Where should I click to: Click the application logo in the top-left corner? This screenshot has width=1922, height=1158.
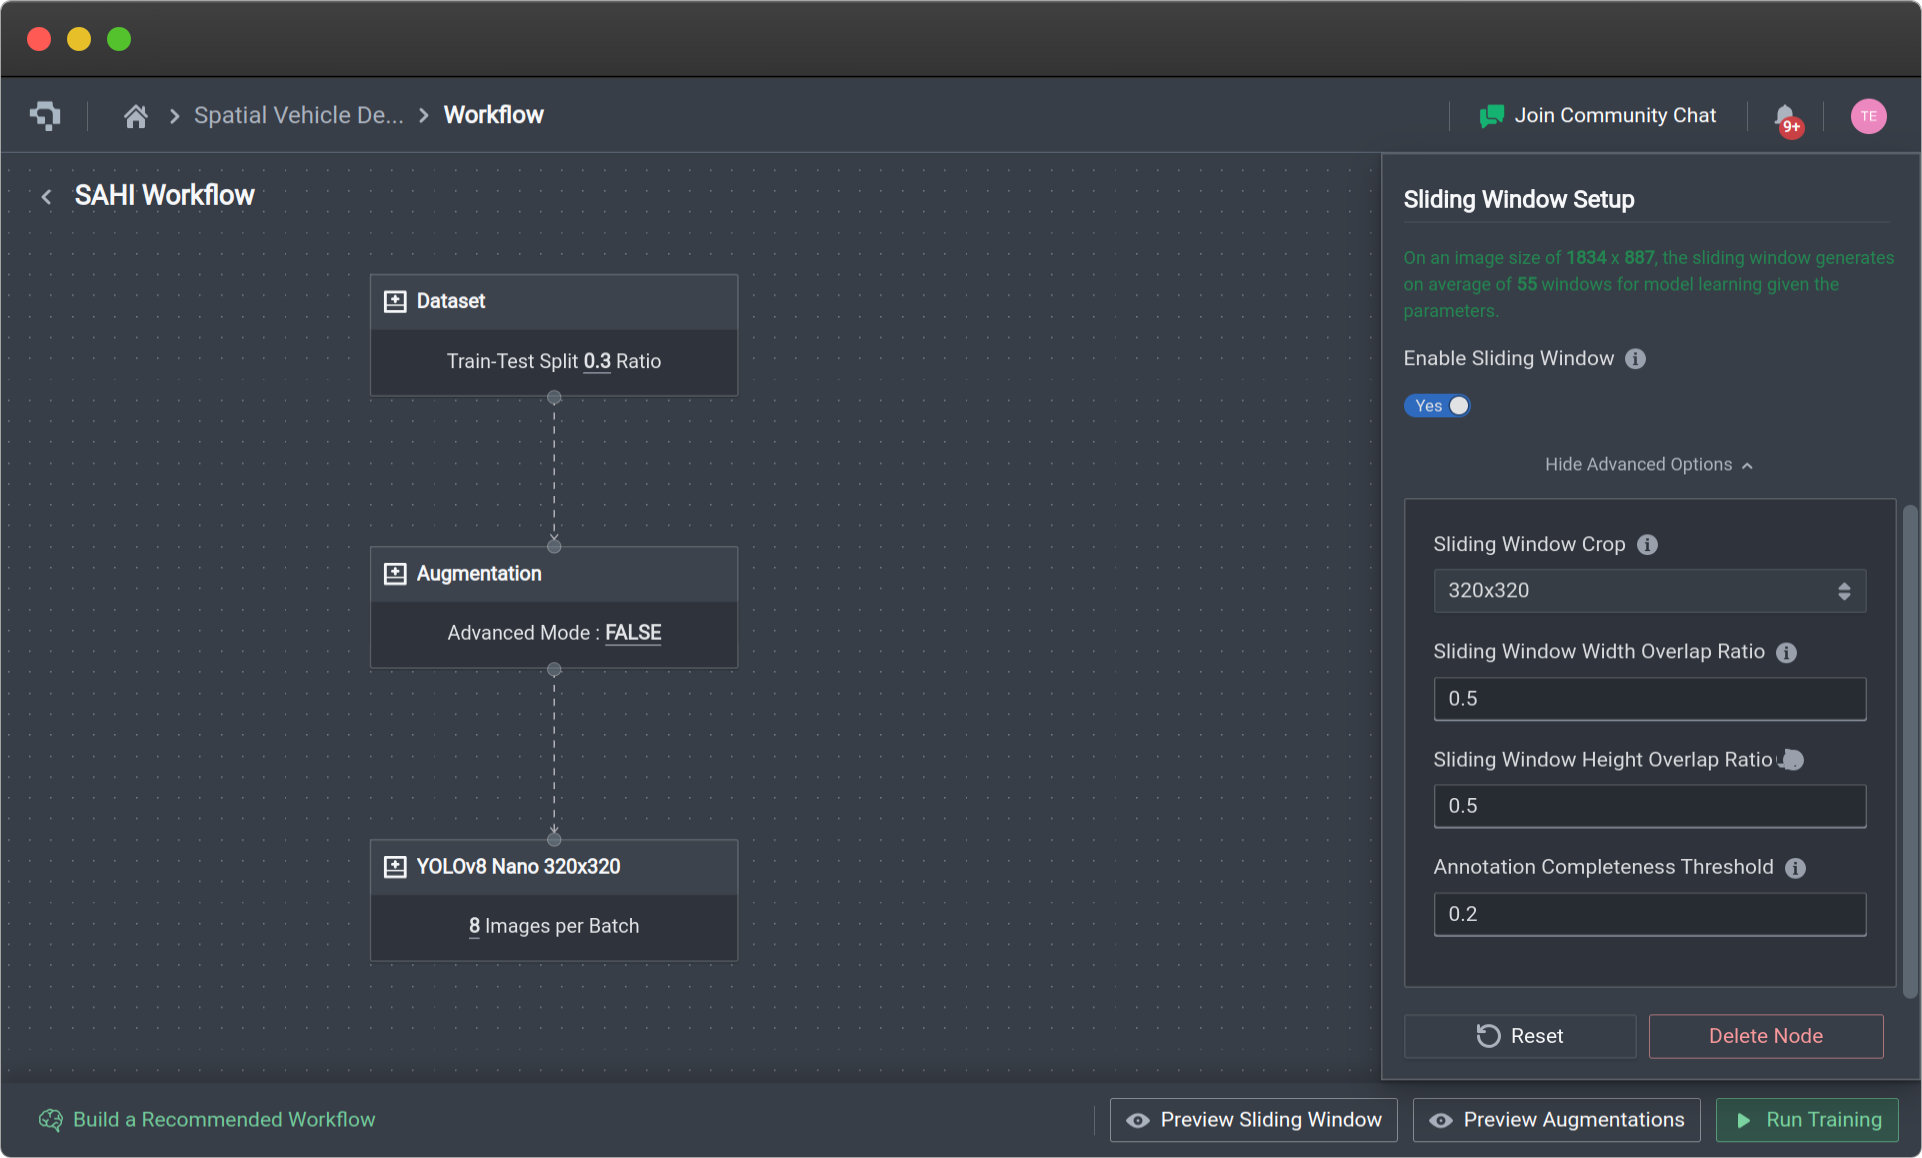pos(43,115)
